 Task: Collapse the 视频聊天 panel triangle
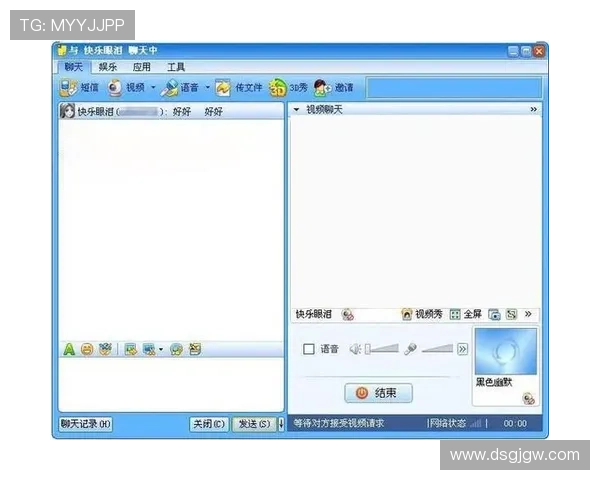(296, 109)
